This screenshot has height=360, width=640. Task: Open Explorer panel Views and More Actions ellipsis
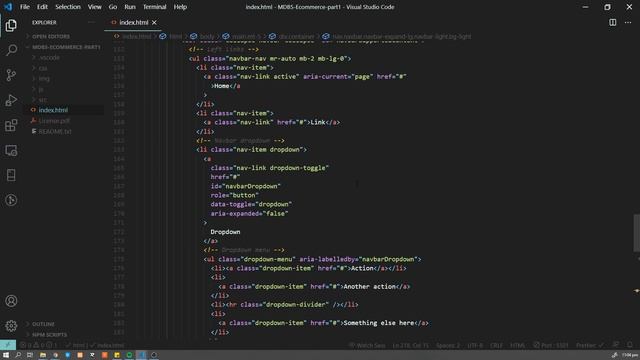(x=91, y=22)
